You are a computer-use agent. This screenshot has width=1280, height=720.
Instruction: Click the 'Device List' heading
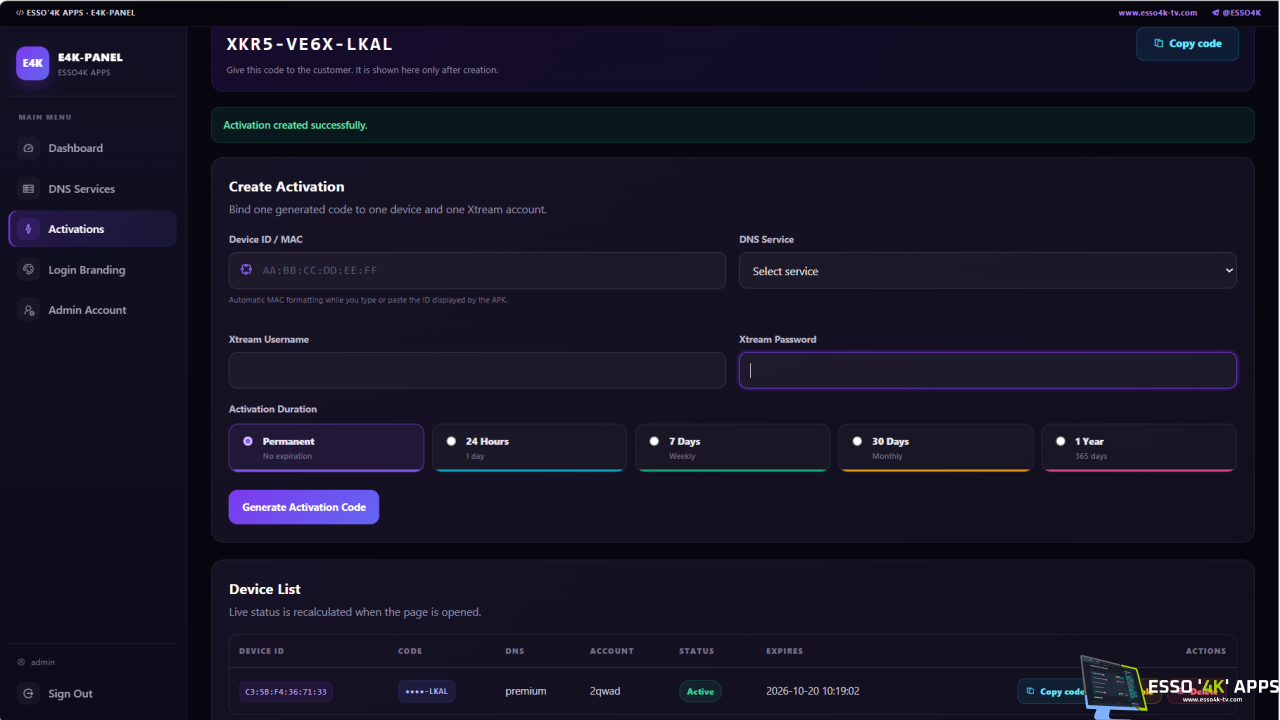coord(265,589)
